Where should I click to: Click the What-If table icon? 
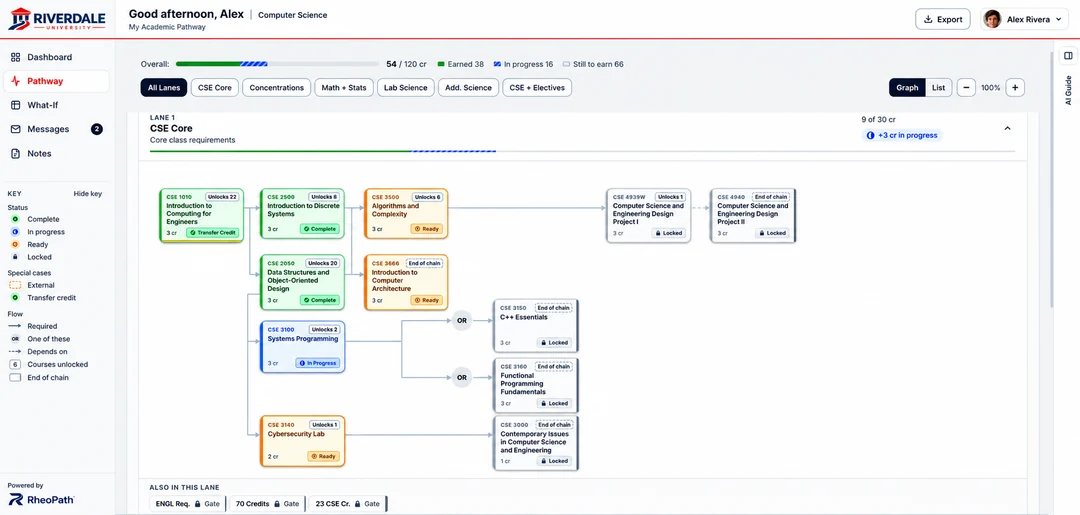pyautogui.click(x=15, y=105)
